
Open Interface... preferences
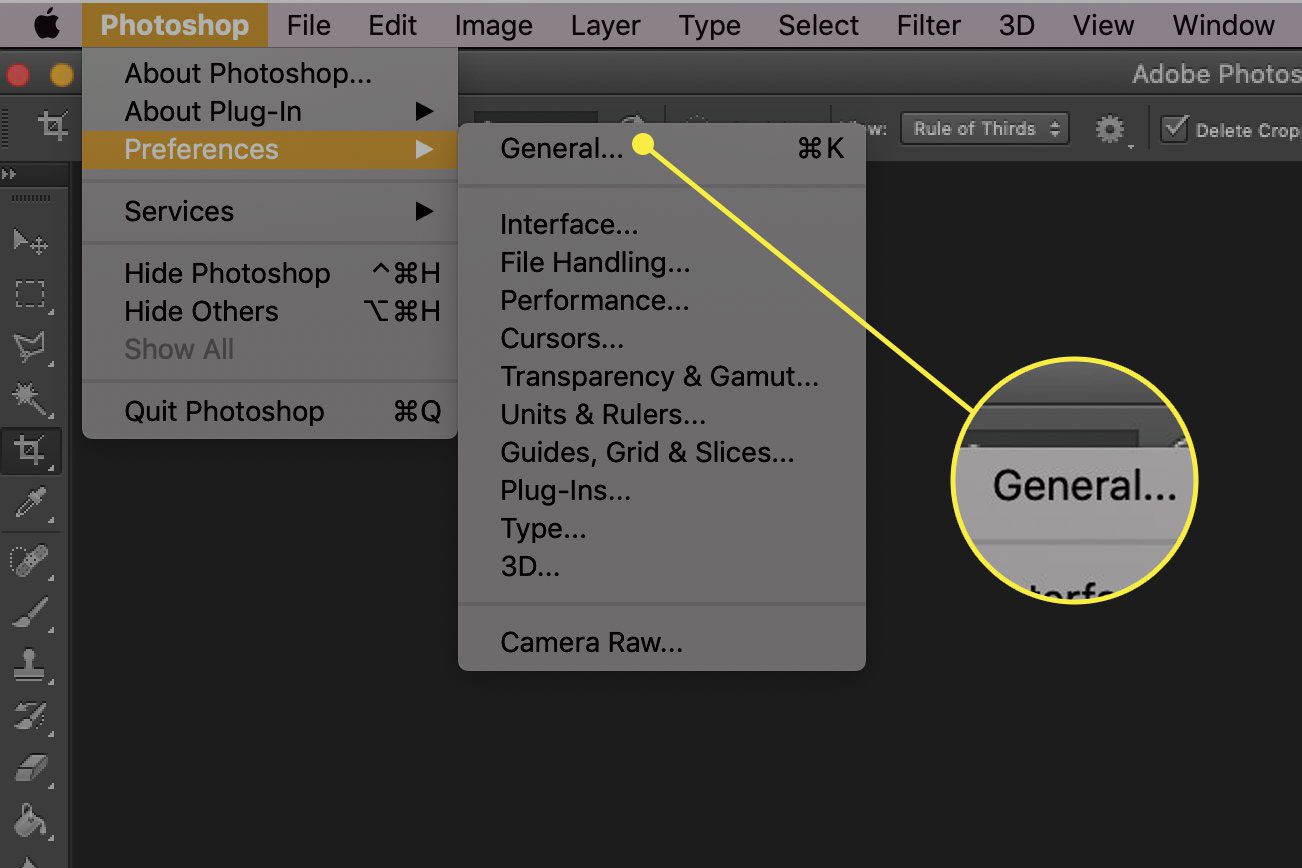click(x=661, y=224)
